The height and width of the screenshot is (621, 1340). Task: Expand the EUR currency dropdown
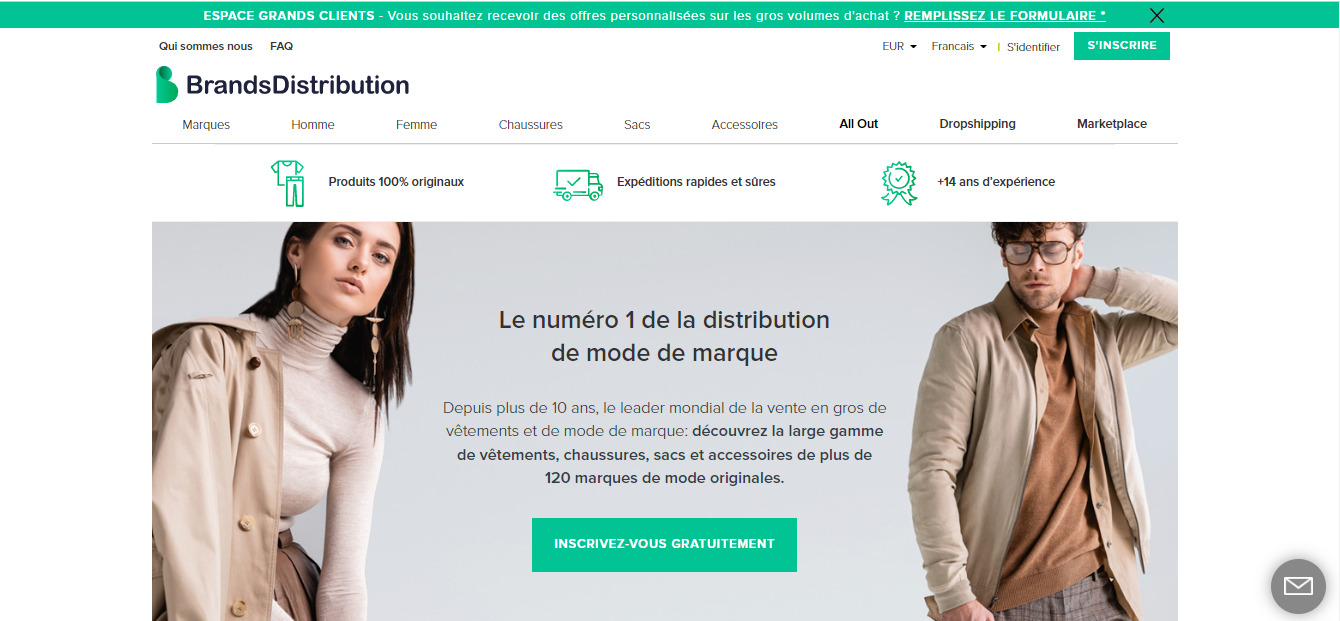click(899, 46)
